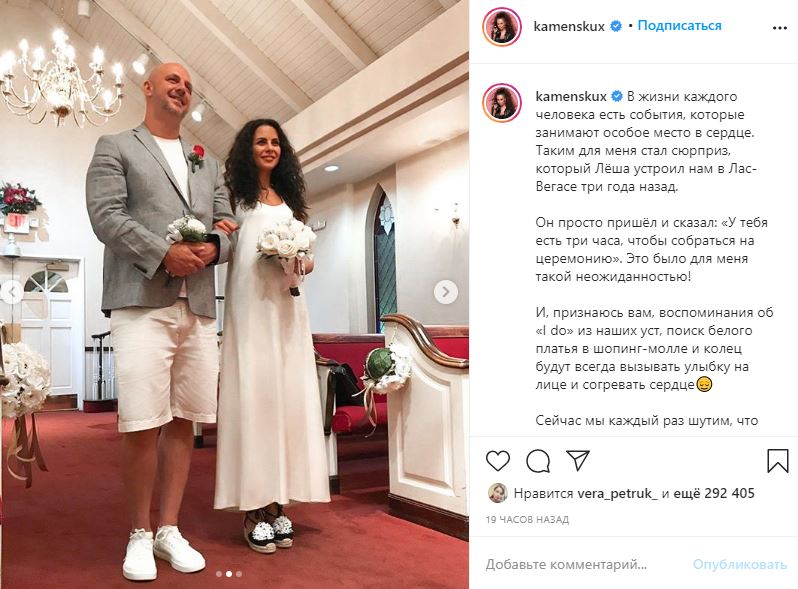Viewport: 798px width, 589px height.
Task: Share post with paper plane icon
Action: coord(578,460)
